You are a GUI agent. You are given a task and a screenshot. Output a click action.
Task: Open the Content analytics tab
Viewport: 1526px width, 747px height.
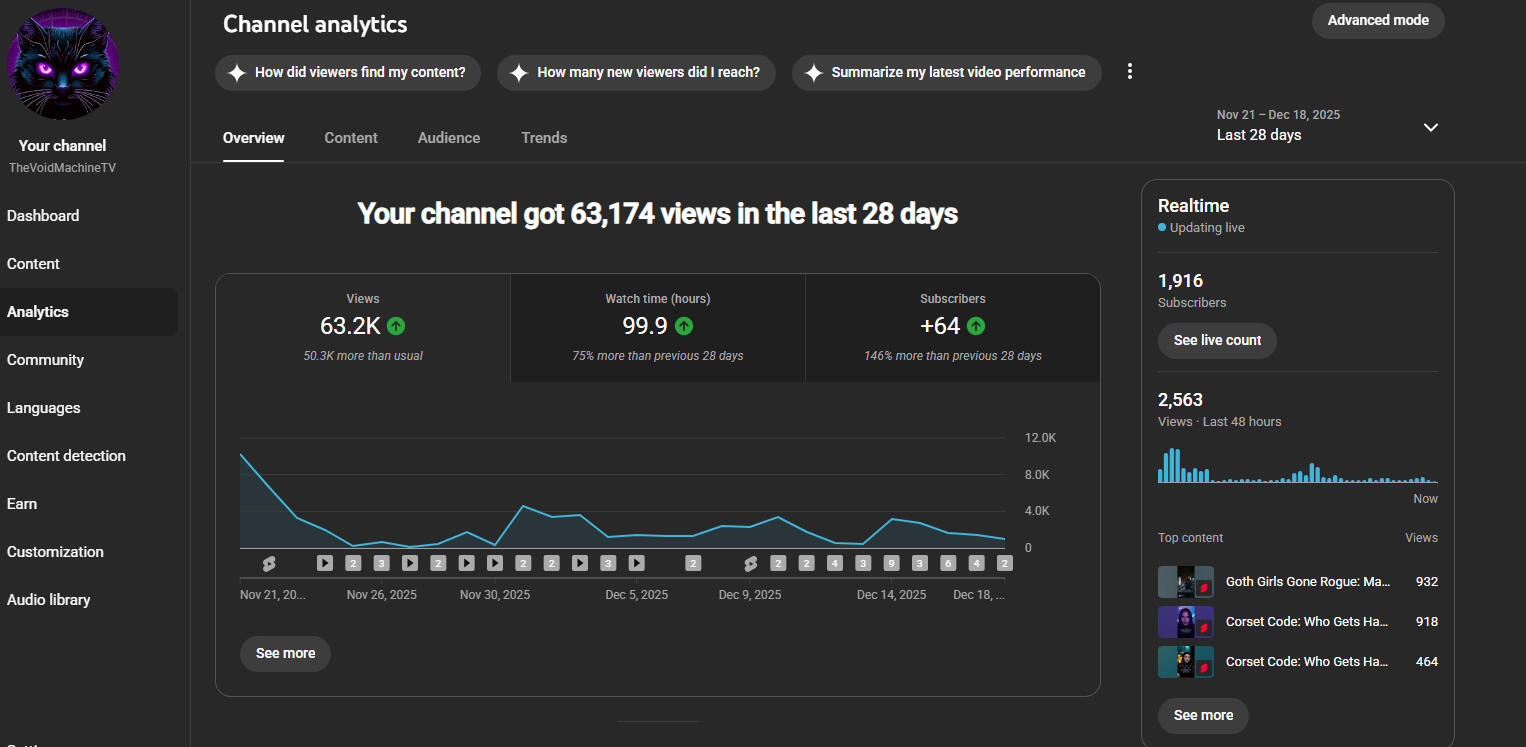pos(351,138)
